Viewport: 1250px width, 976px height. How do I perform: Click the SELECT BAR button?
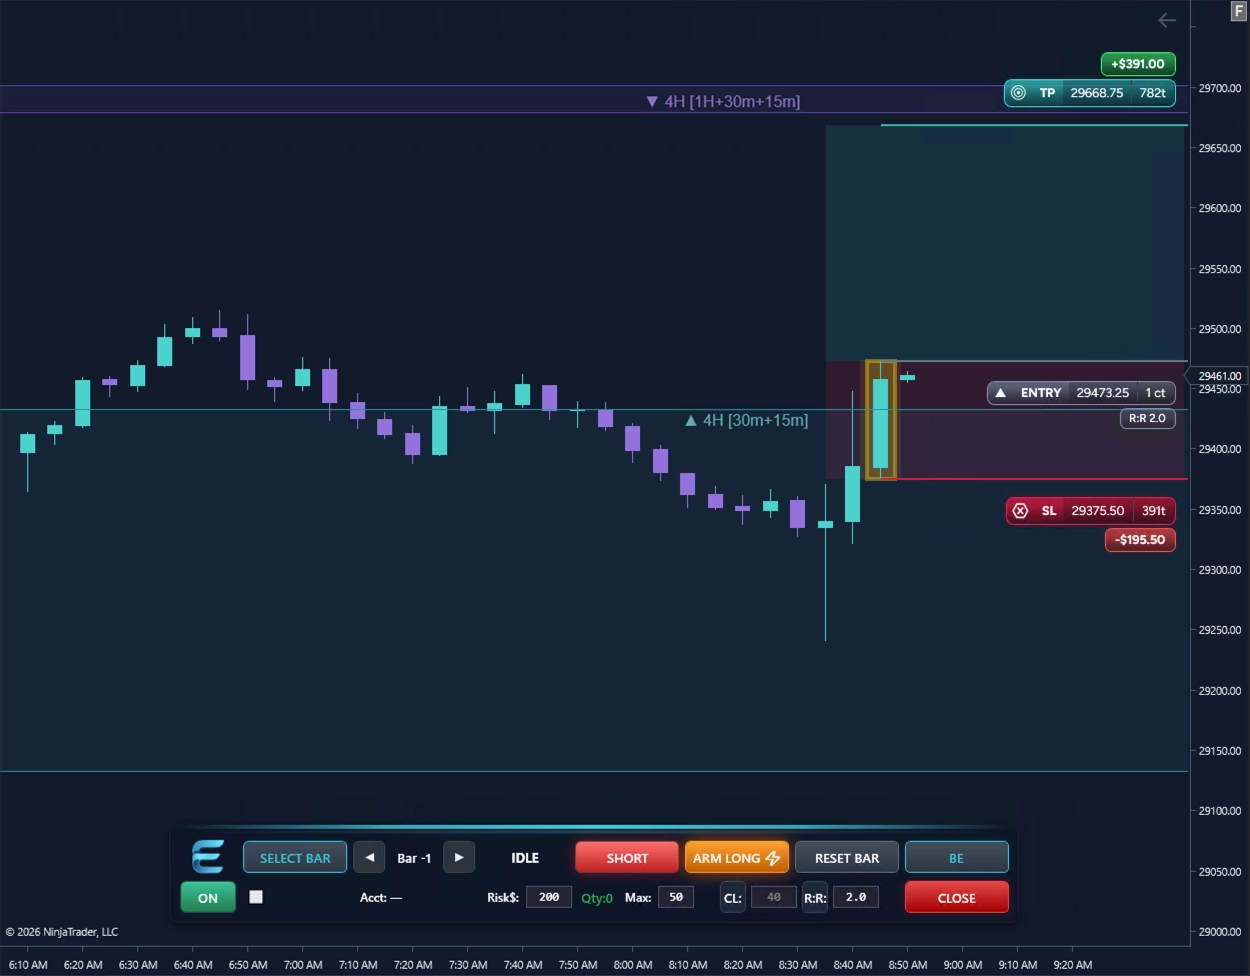[295, 857]
